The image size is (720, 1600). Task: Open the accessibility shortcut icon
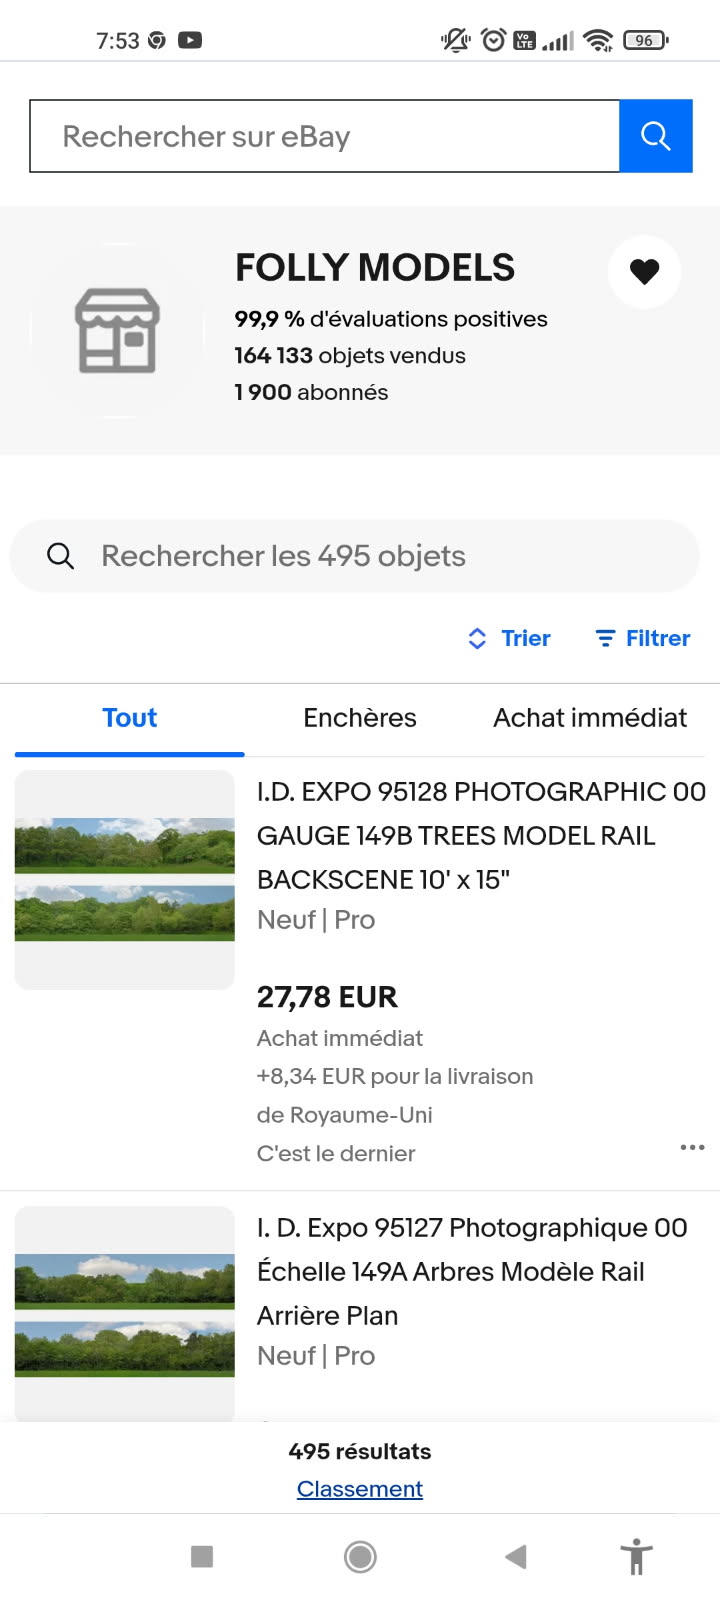pos(636,1556)
